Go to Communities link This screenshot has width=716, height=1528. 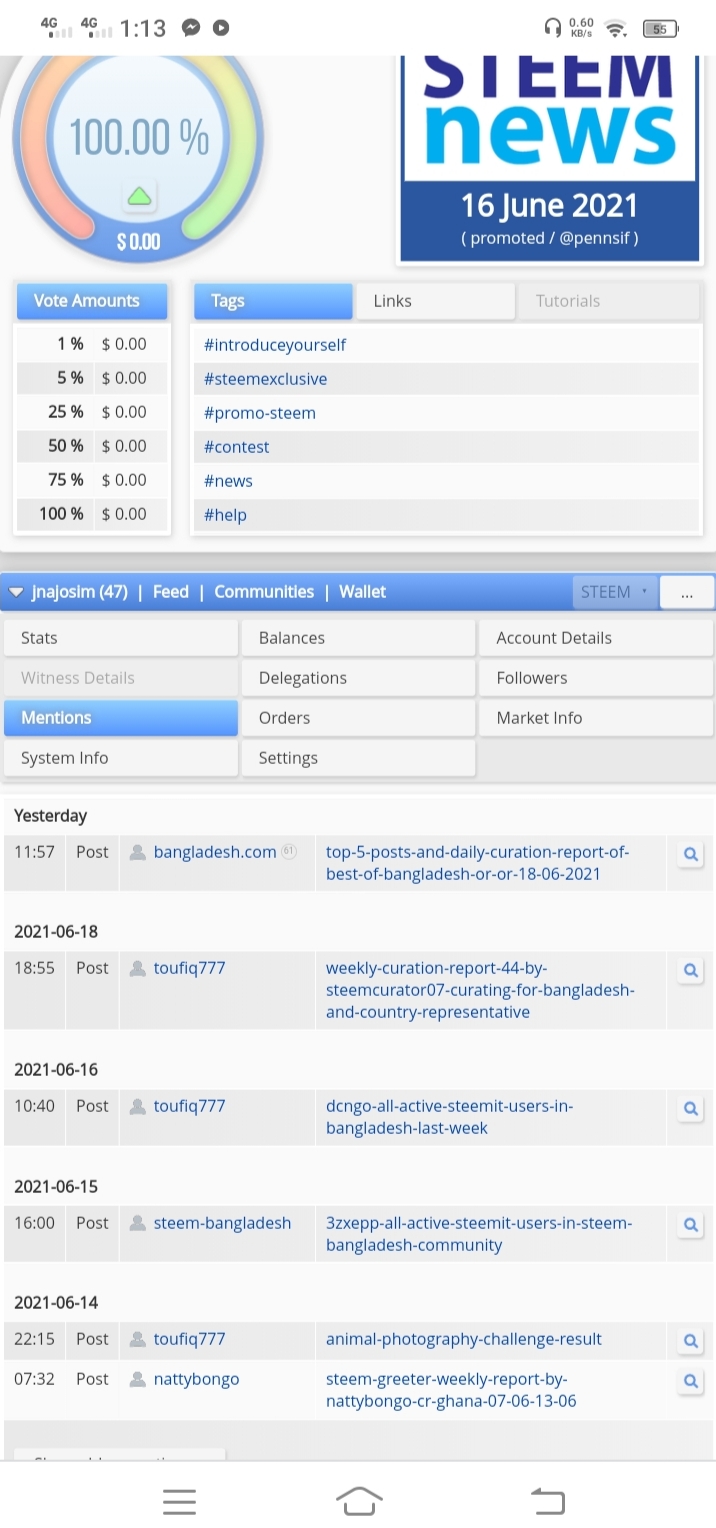point(264,592)
